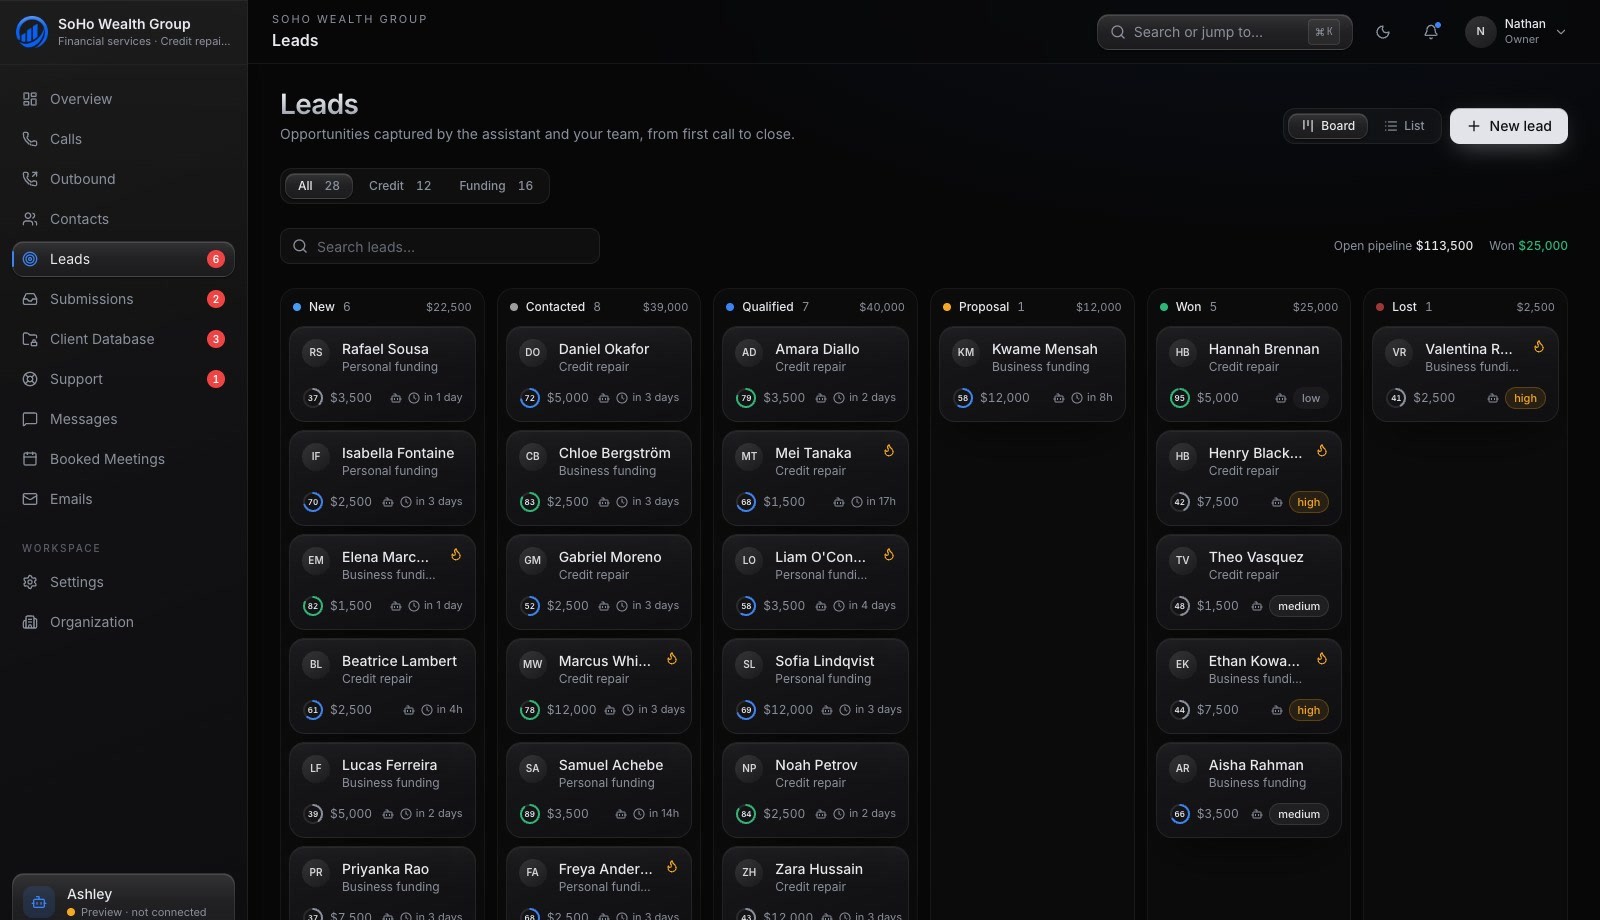The image size is (1600, 920).
Task: Click the hot flame icon on Mei Tanaka
Action: pos(888,451)
